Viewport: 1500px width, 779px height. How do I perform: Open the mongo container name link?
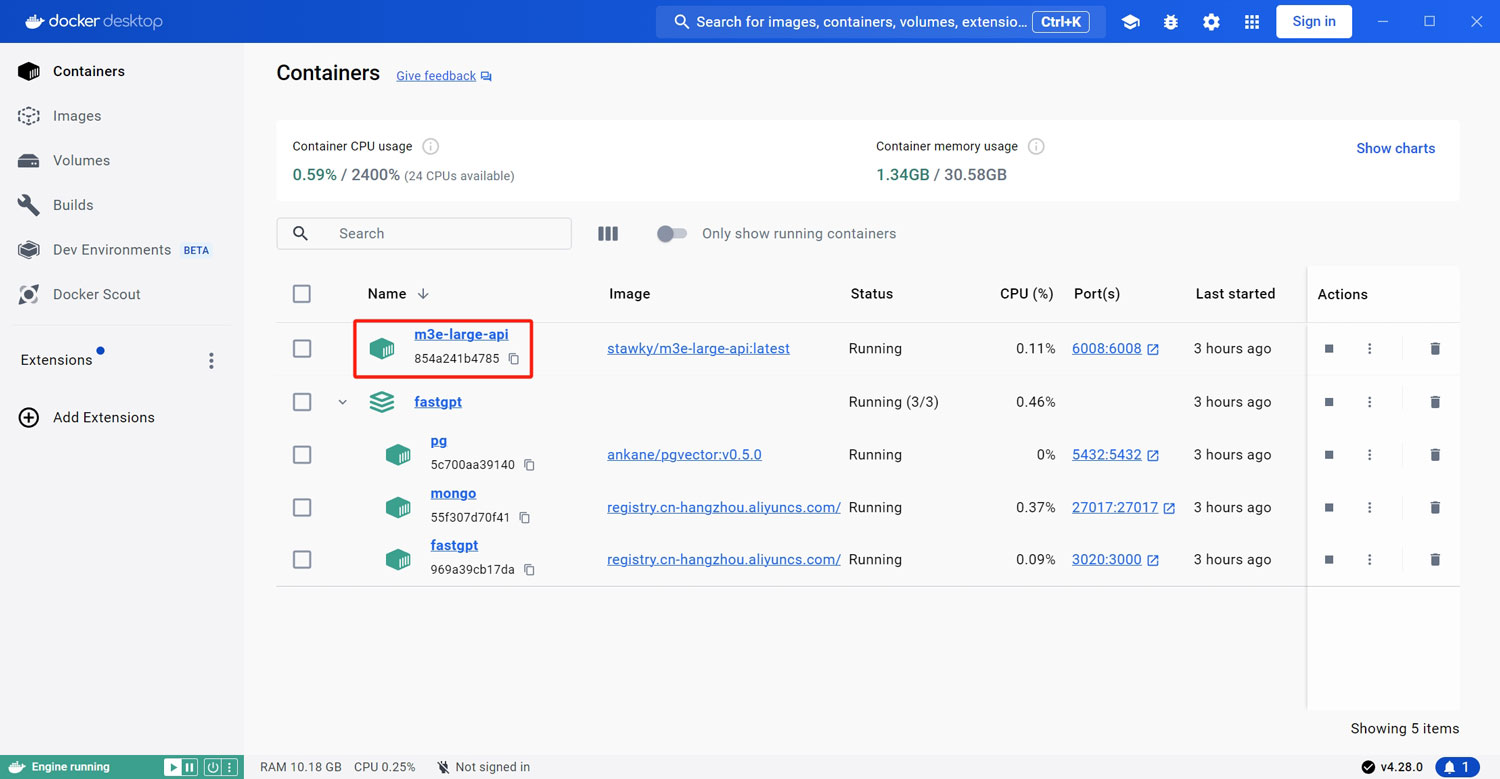(x=453, y=493)
